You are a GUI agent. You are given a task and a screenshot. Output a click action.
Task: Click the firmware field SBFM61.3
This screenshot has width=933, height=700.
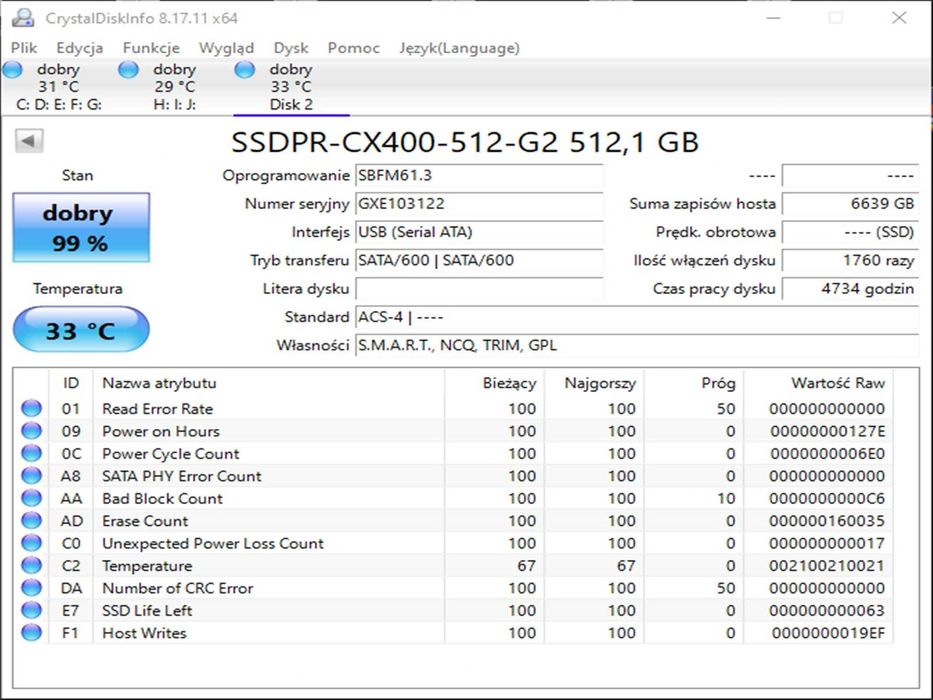pos(479,176)
